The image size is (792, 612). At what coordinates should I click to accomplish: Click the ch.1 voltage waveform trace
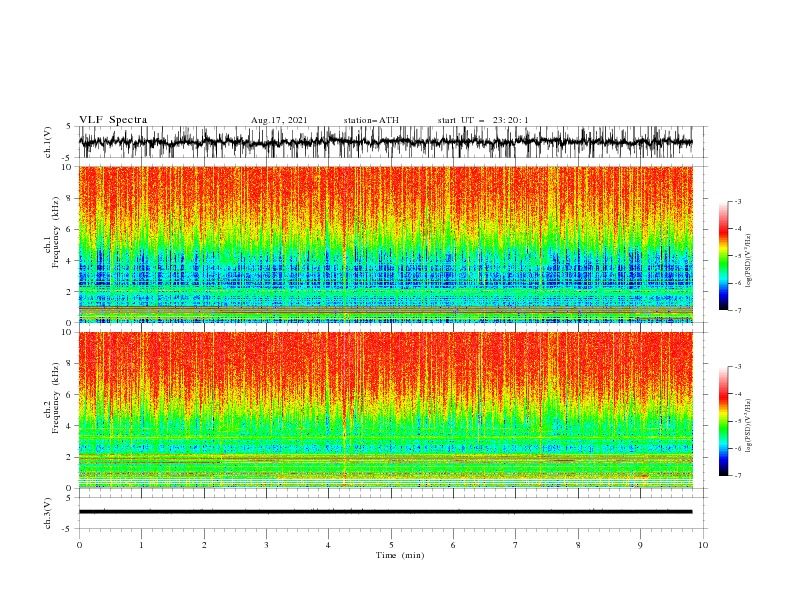[x=385, y=142]
